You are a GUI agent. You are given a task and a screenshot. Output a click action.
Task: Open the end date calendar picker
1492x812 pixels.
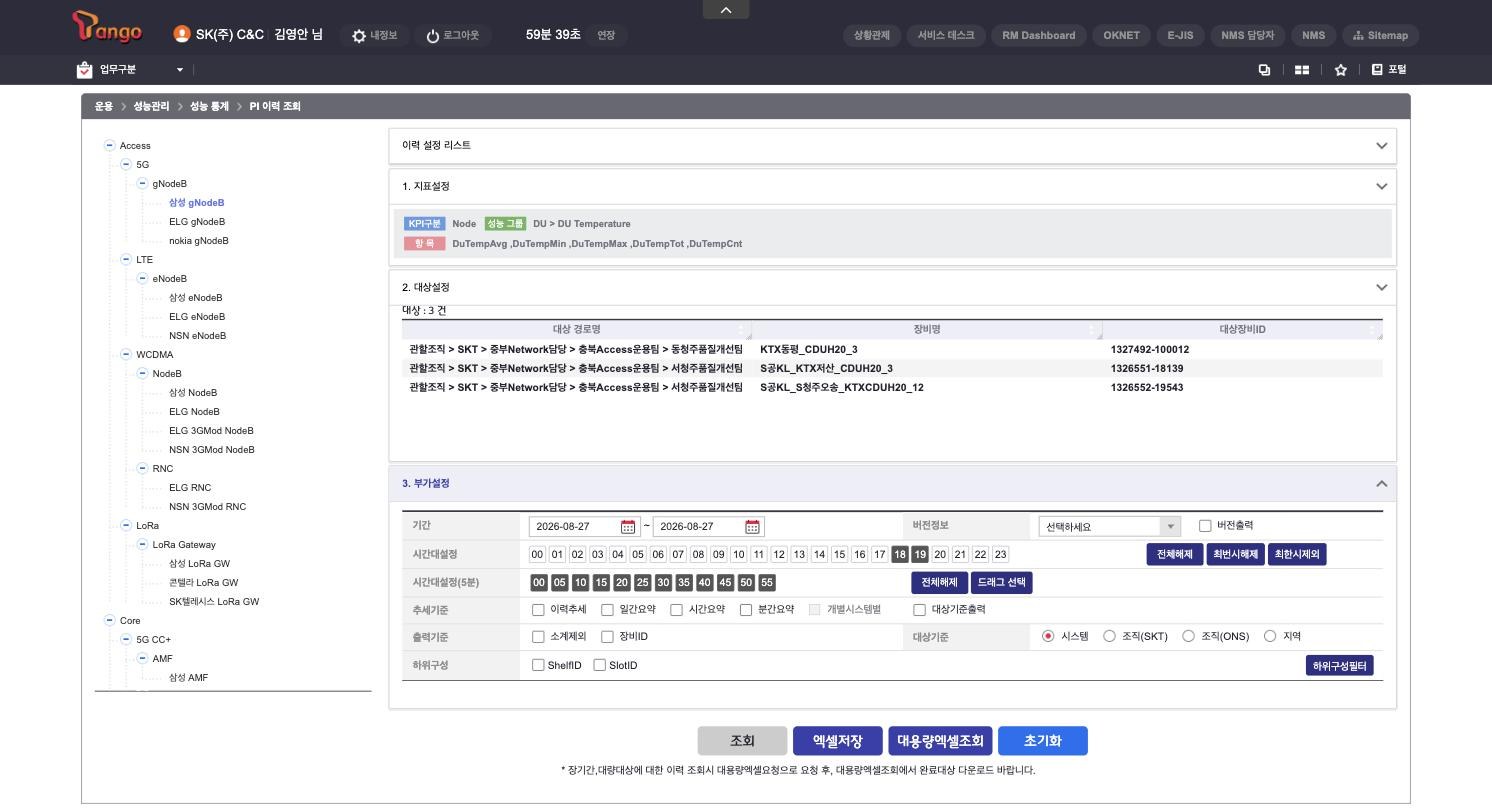[x=752, y=527]
